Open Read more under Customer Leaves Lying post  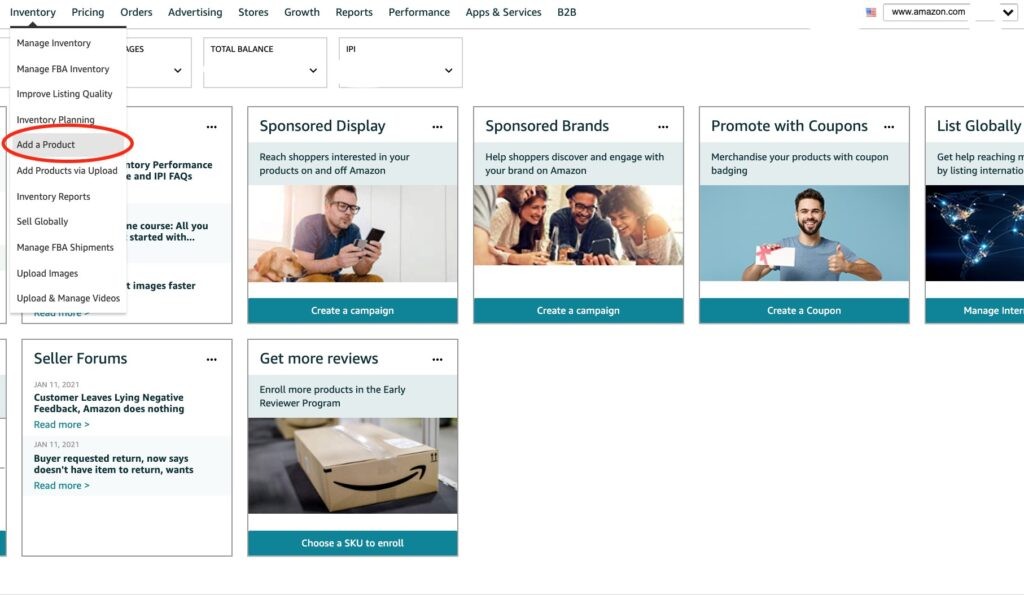[x=61, y=425]
